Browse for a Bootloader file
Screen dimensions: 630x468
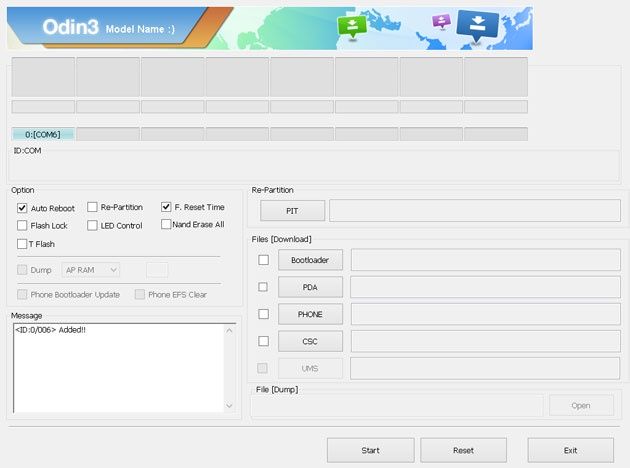click(310, 260)
